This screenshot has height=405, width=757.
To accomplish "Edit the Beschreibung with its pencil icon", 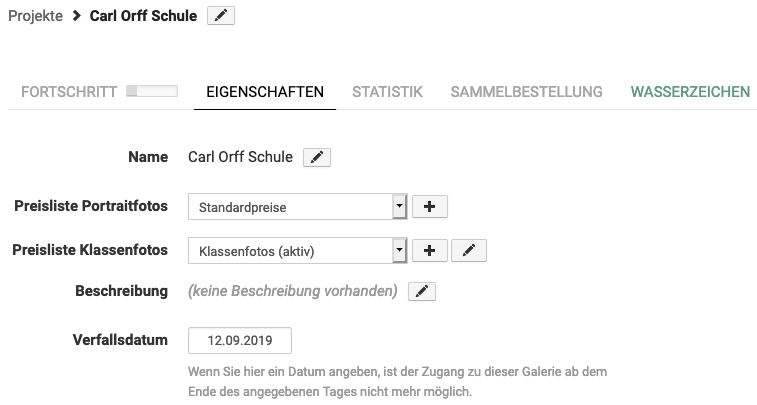I will (x=422, y=291).
